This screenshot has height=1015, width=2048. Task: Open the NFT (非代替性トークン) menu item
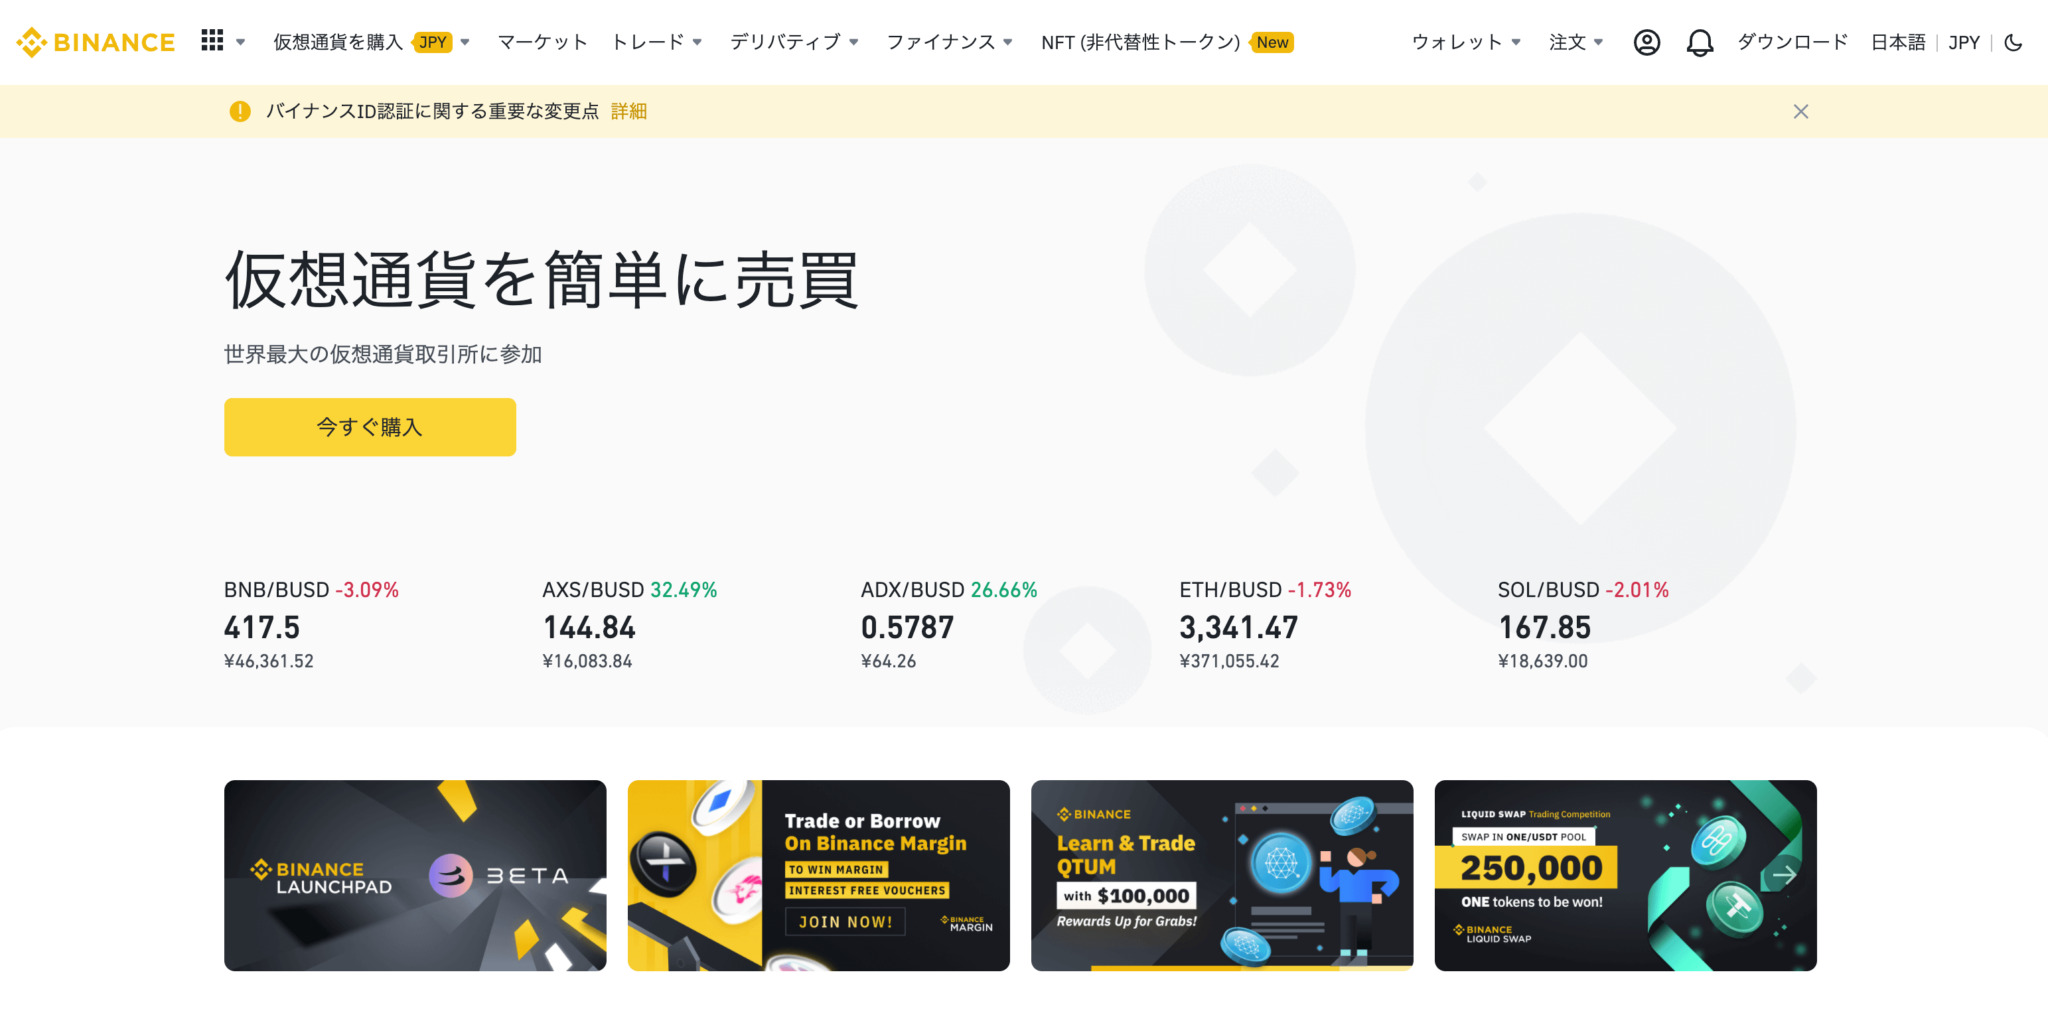tap(1140, 42)
